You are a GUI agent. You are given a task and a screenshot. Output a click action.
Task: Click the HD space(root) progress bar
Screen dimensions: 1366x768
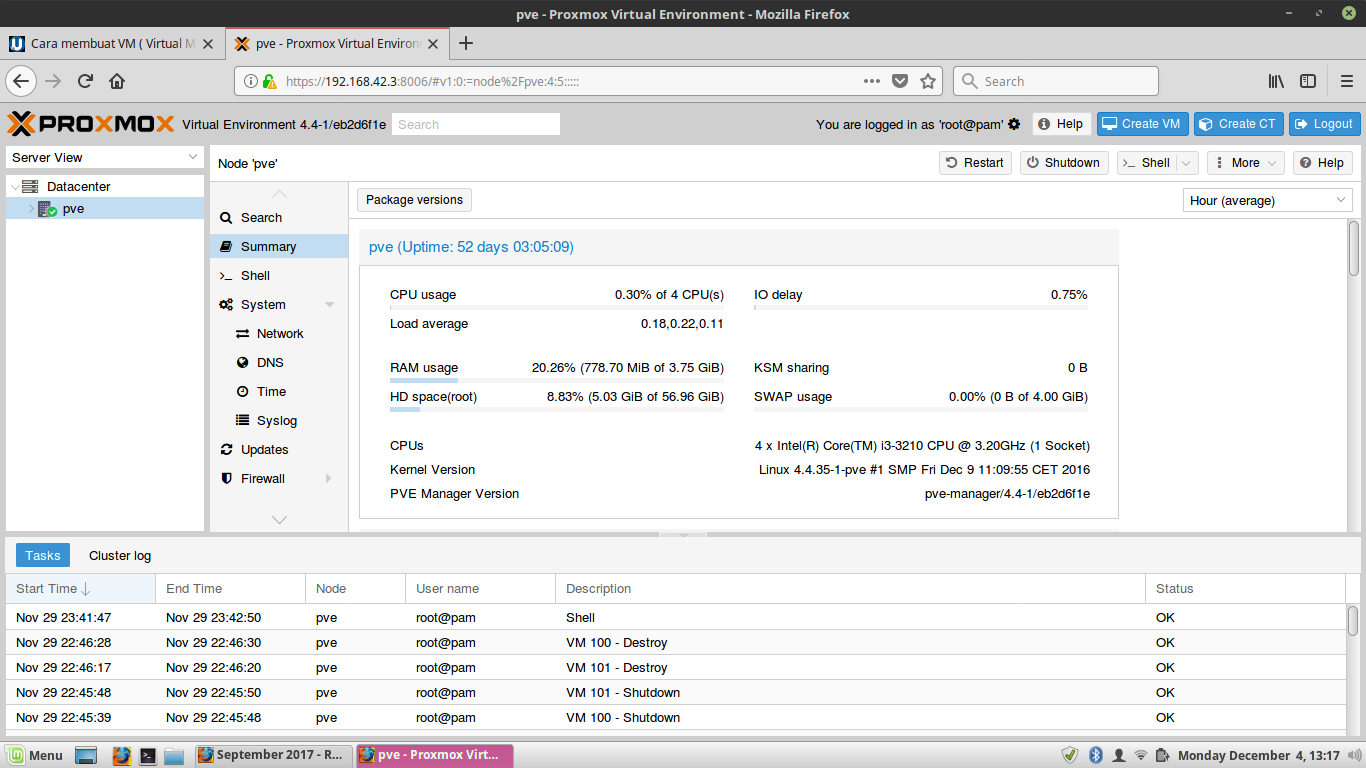click(x=557, y=410)
